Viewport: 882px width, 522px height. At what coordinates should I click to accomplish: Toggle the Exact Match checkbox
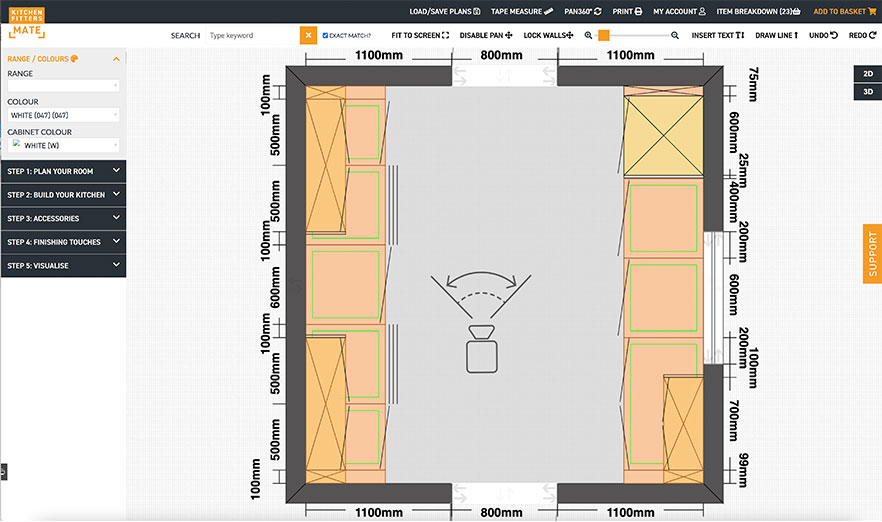[326, 35]
